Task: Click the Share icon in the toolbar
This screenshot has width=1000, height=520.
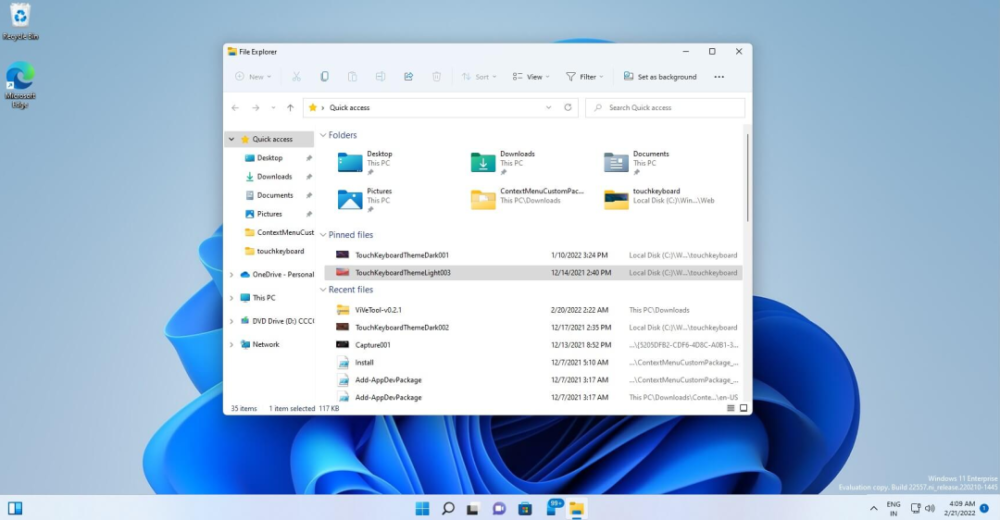Action: (x=409, y=77)
